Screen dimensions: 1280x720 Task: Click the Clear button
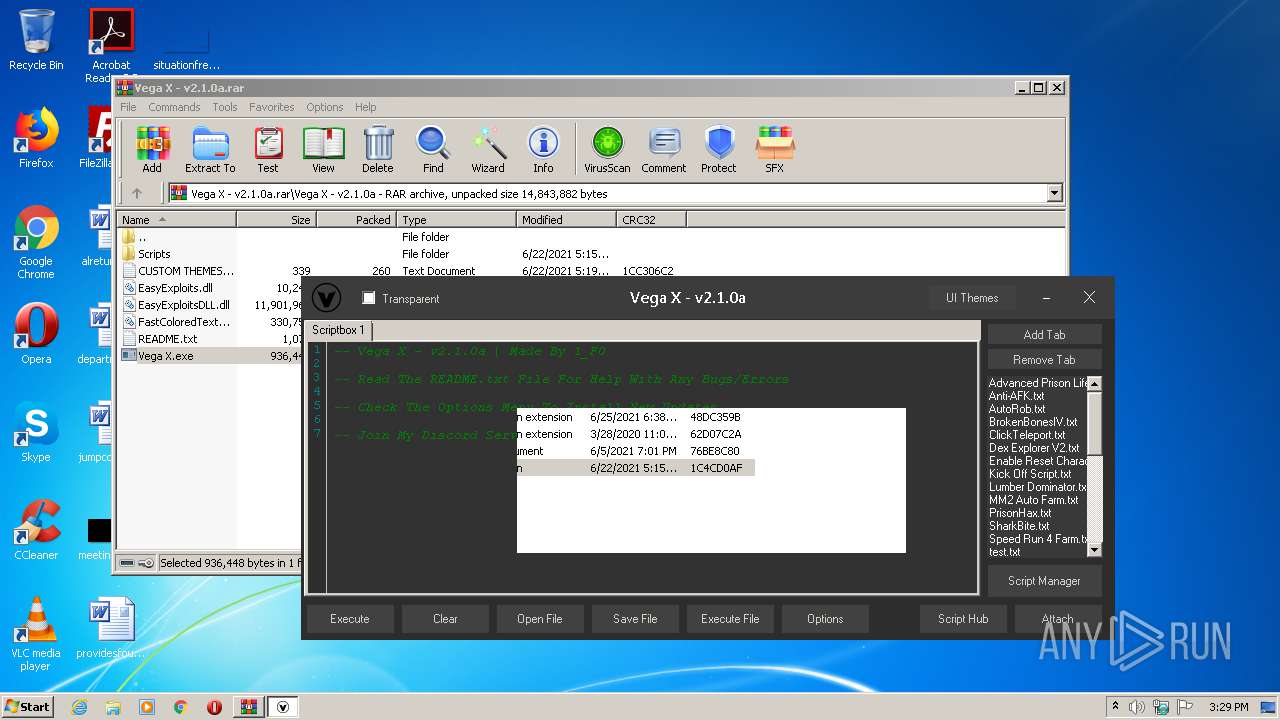(x=445, y=619)
